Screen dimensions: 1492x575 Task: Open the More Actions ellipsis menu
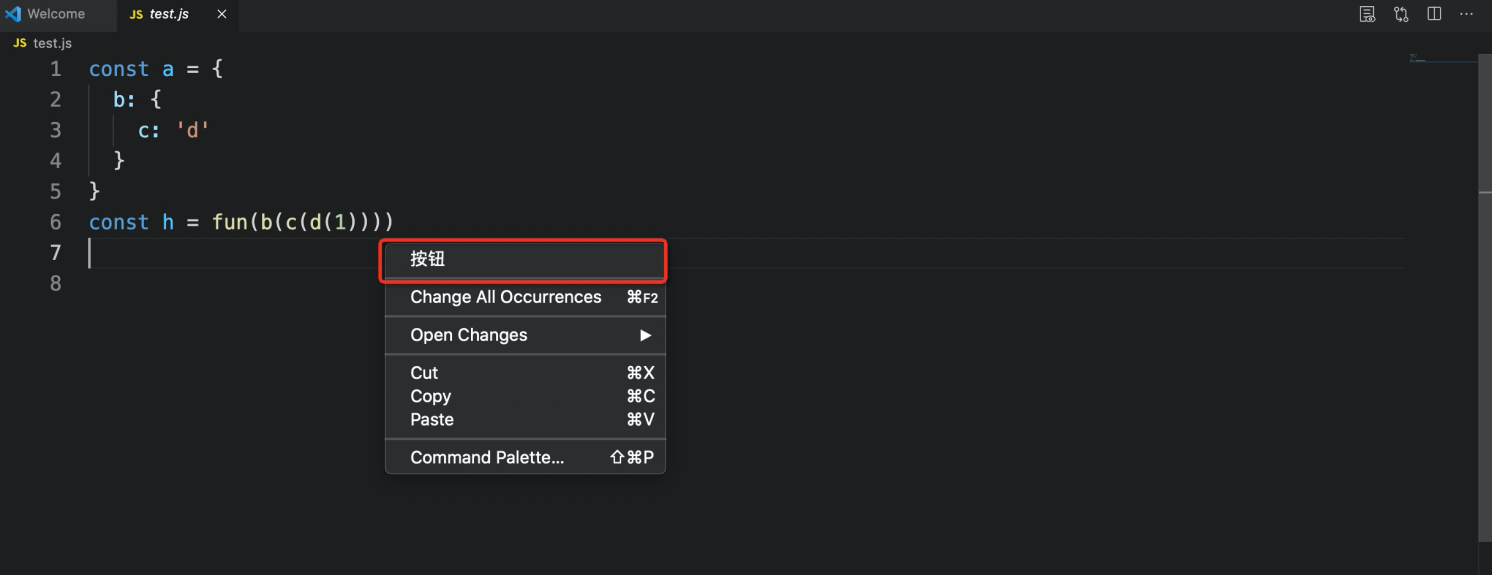(1467, 14)
